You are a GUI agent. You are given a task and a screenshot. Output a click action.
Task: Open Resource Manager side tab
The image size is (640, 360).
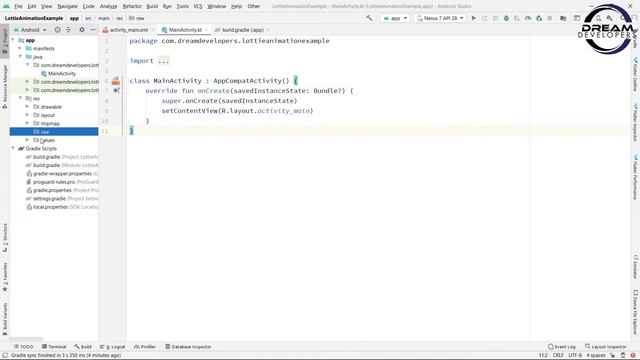click(5, 86)
